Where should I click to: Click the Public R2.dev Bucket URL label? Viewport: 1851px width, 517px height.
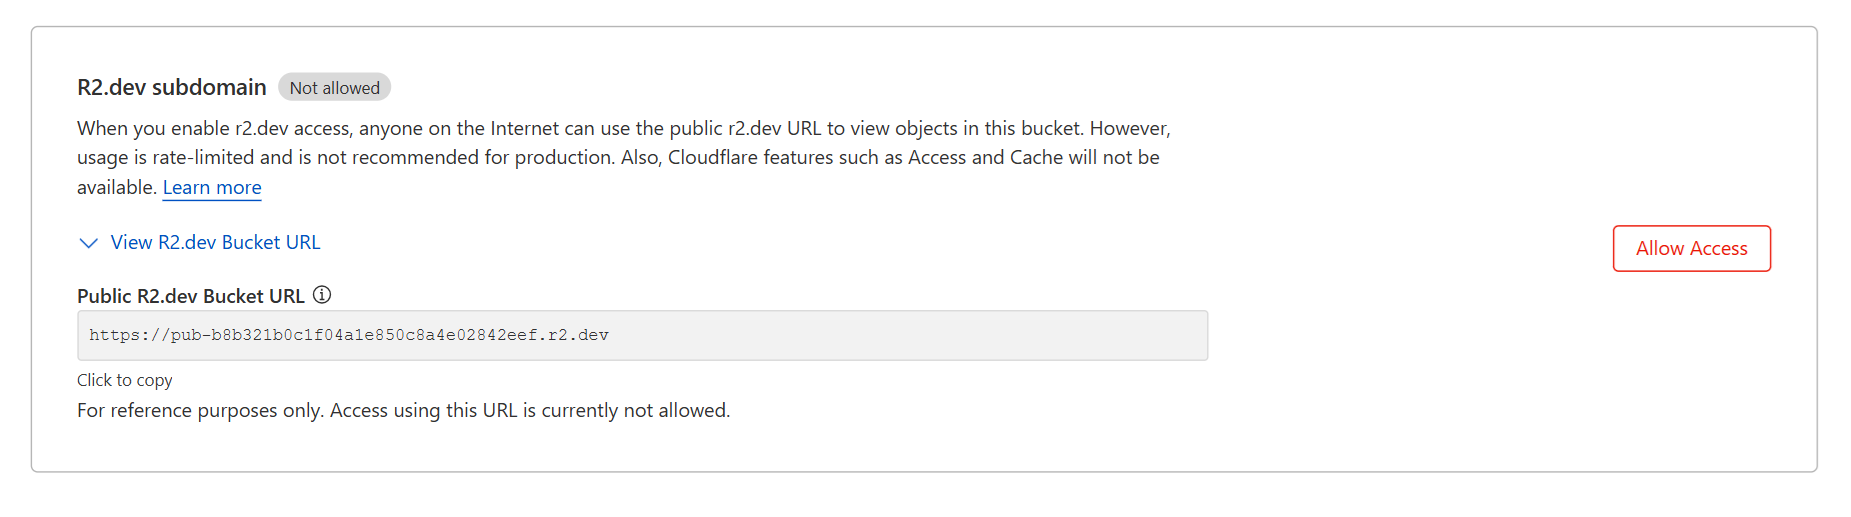click(x=191, y=296)
